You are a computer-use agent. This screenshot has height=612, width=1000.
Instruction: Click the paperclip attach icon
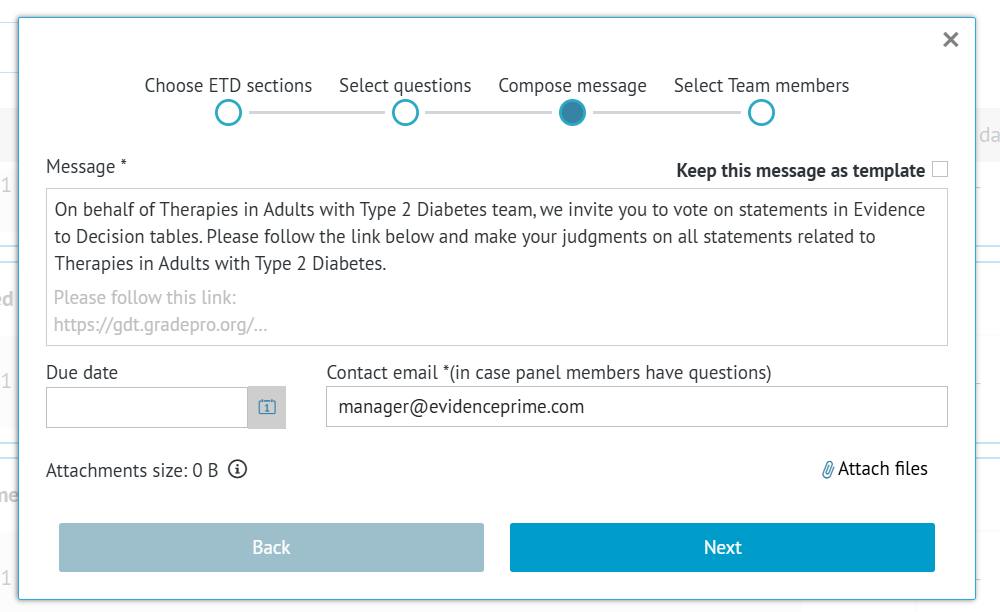(x=828, y=469)
